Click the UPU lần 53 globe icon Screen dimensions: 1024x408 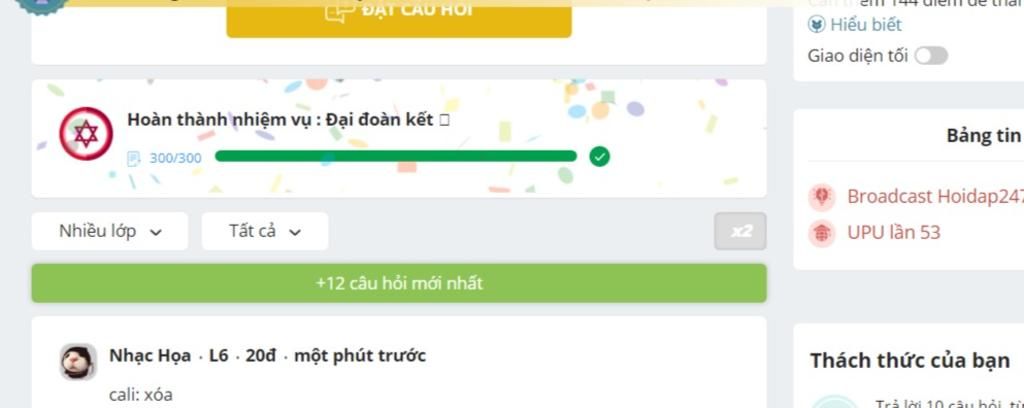click(x=822, y=232)
